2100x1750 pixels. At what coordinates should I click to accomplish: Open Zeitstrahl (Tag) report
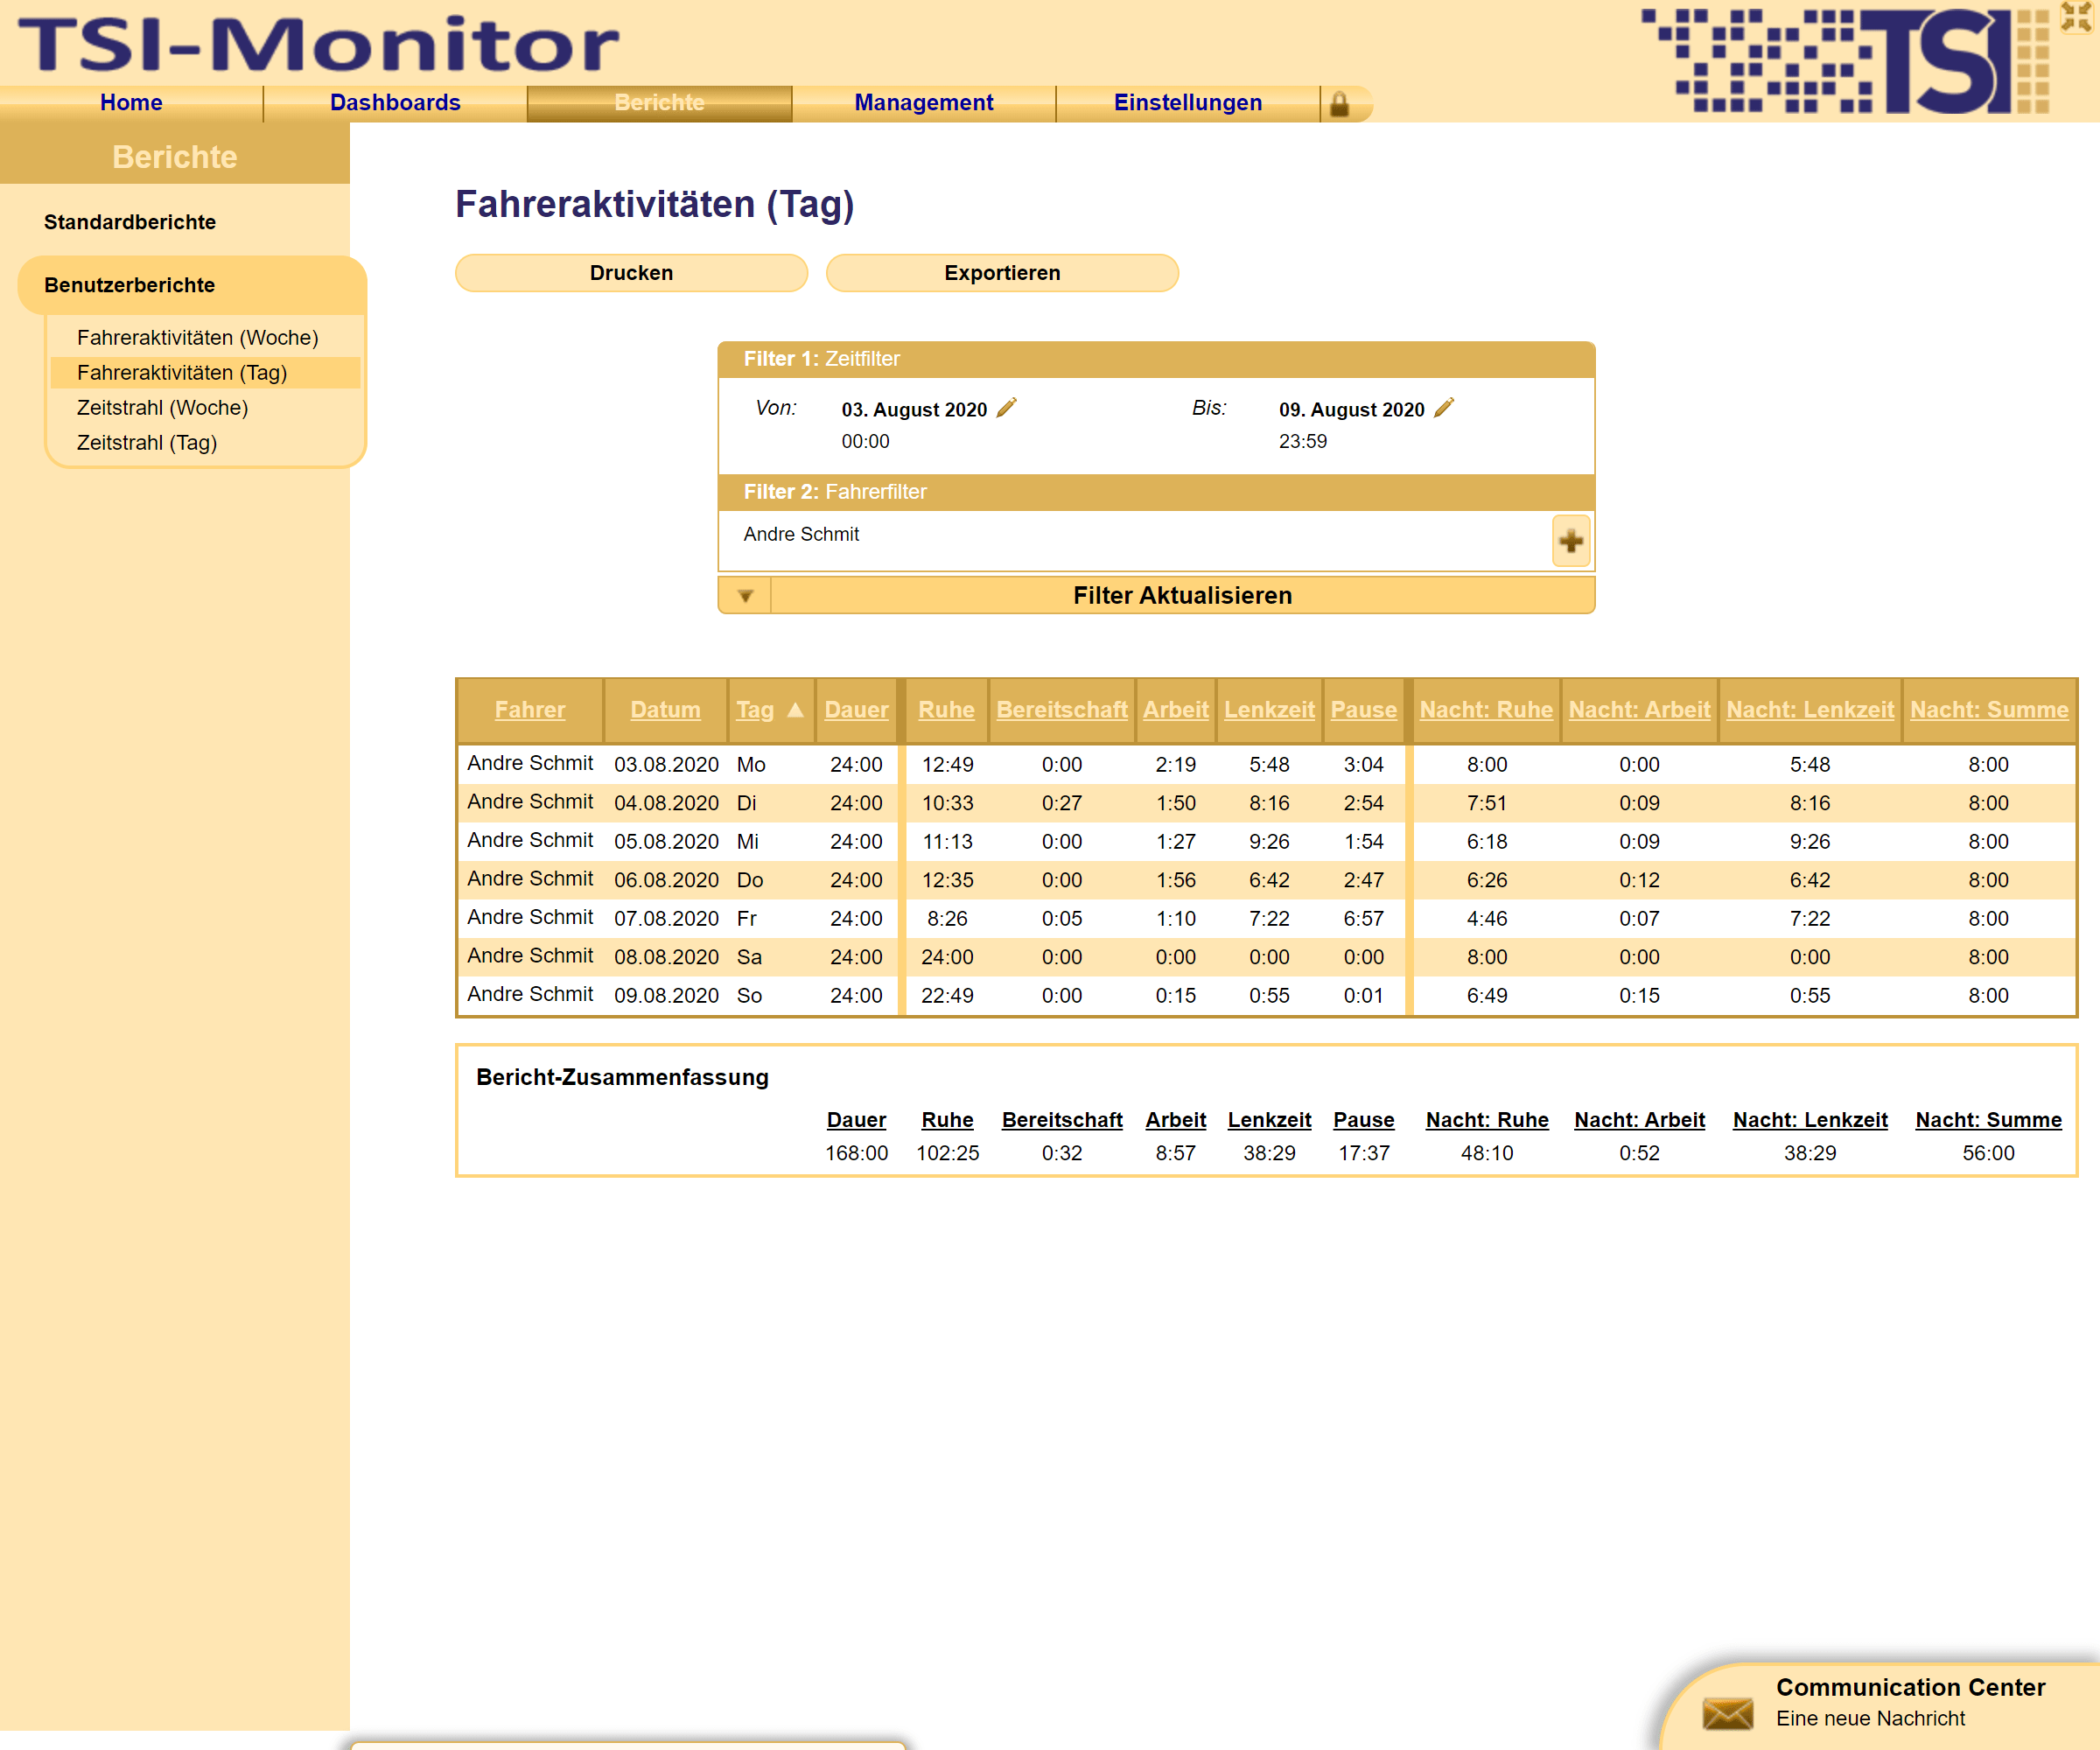[x=147, y=442]
